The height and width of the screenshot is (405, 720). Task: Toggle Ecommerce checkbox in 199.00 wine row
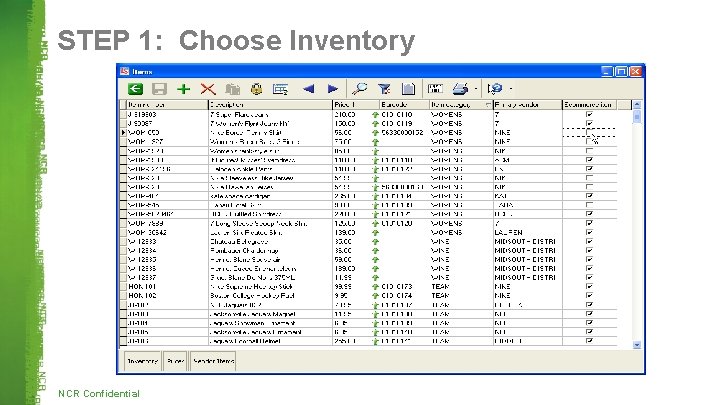(x=590, y=269)
